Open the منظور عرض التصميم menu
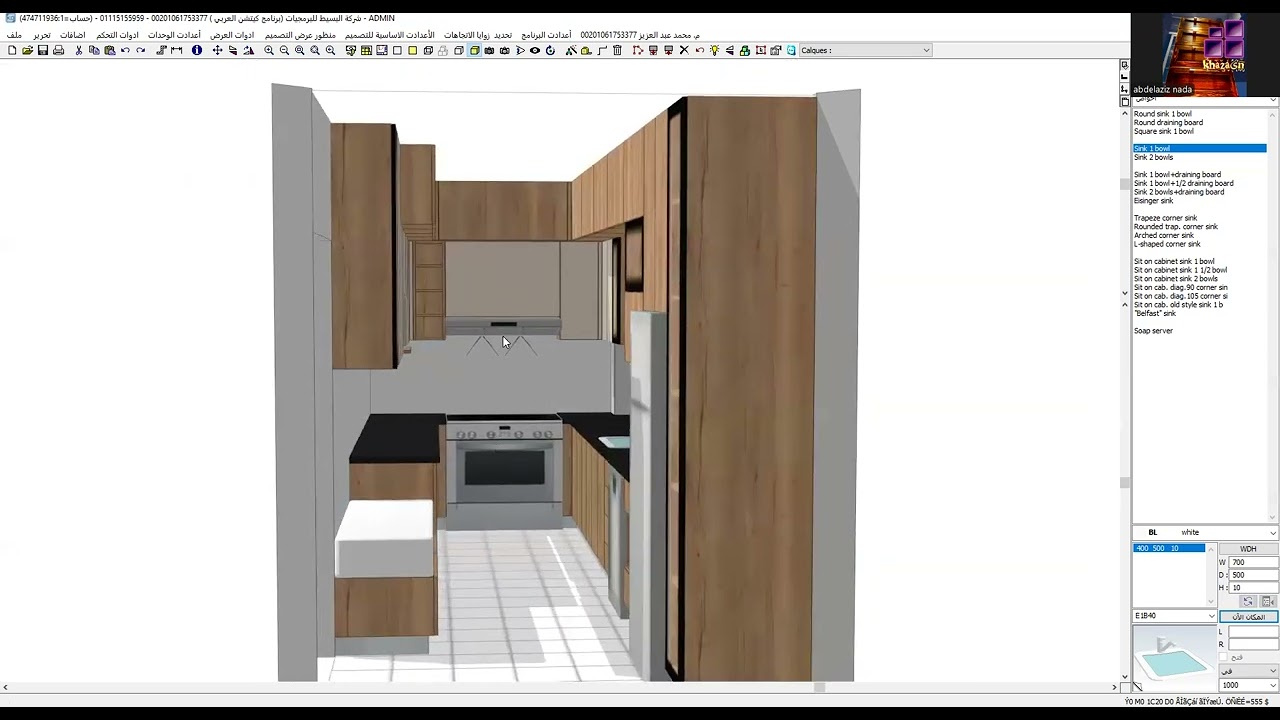The height and width of the screenshot is (720, 1280). click(300, 35)
